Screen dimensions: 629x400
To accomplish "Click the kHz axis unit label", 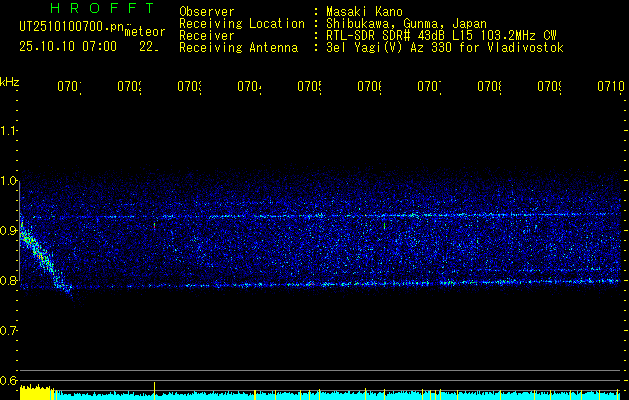I will [9, 81].
